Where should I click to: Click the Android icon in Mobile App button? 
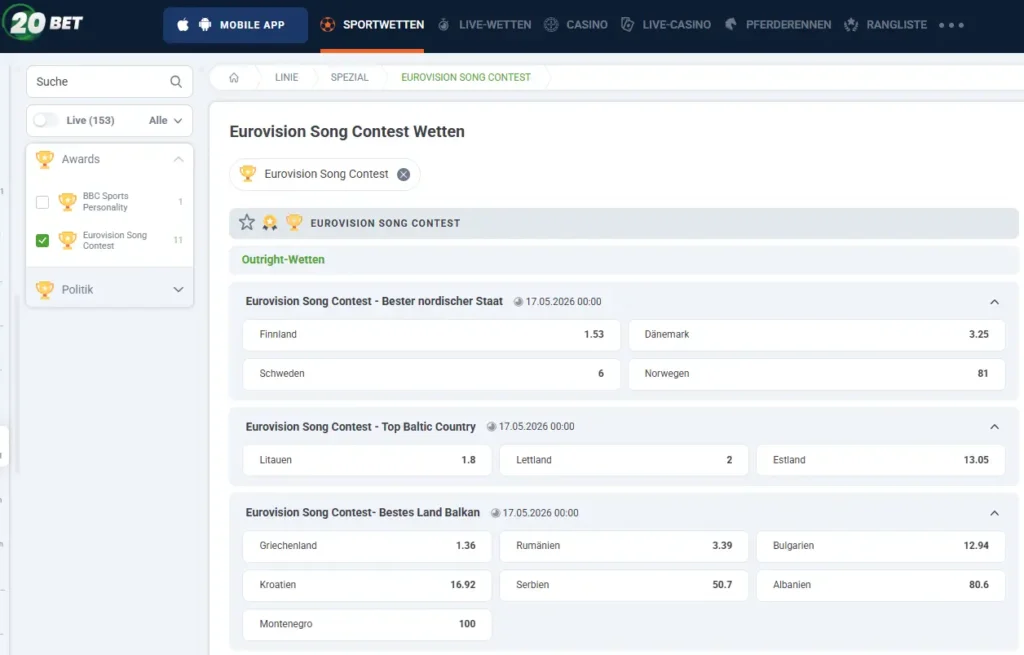point(205,25)
